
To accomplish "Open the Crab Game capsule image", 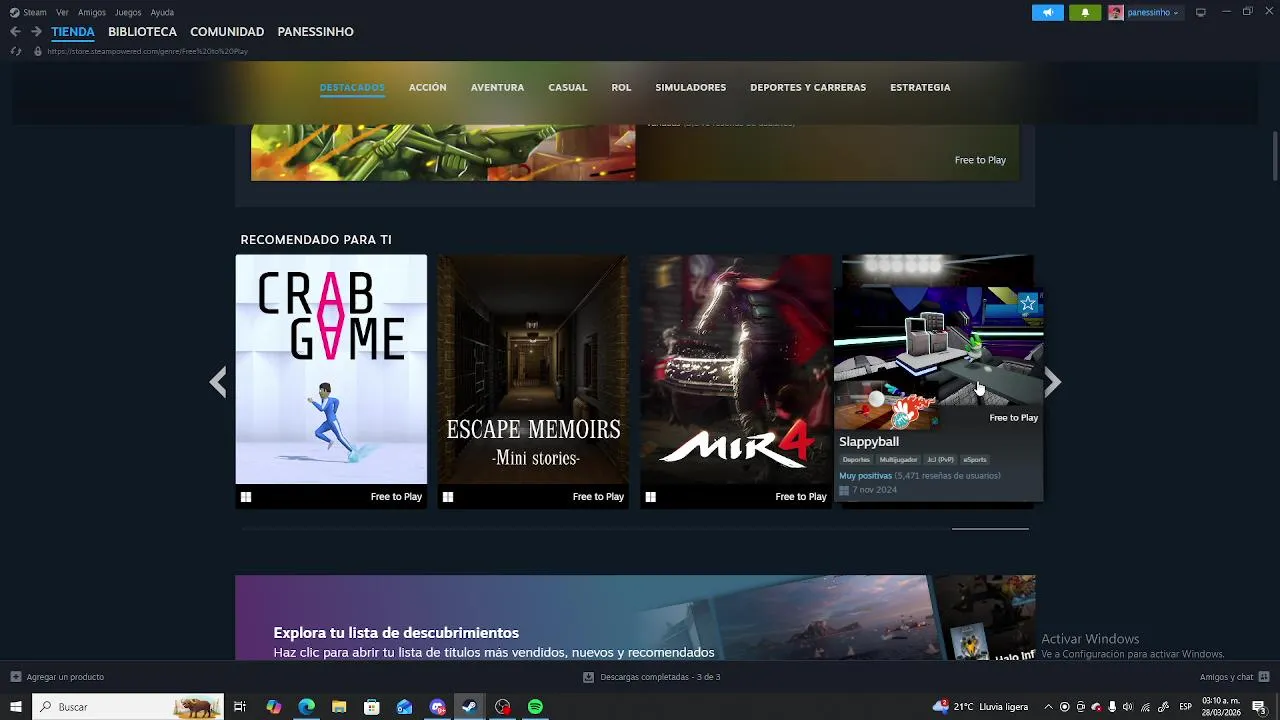I will (331, 369).
